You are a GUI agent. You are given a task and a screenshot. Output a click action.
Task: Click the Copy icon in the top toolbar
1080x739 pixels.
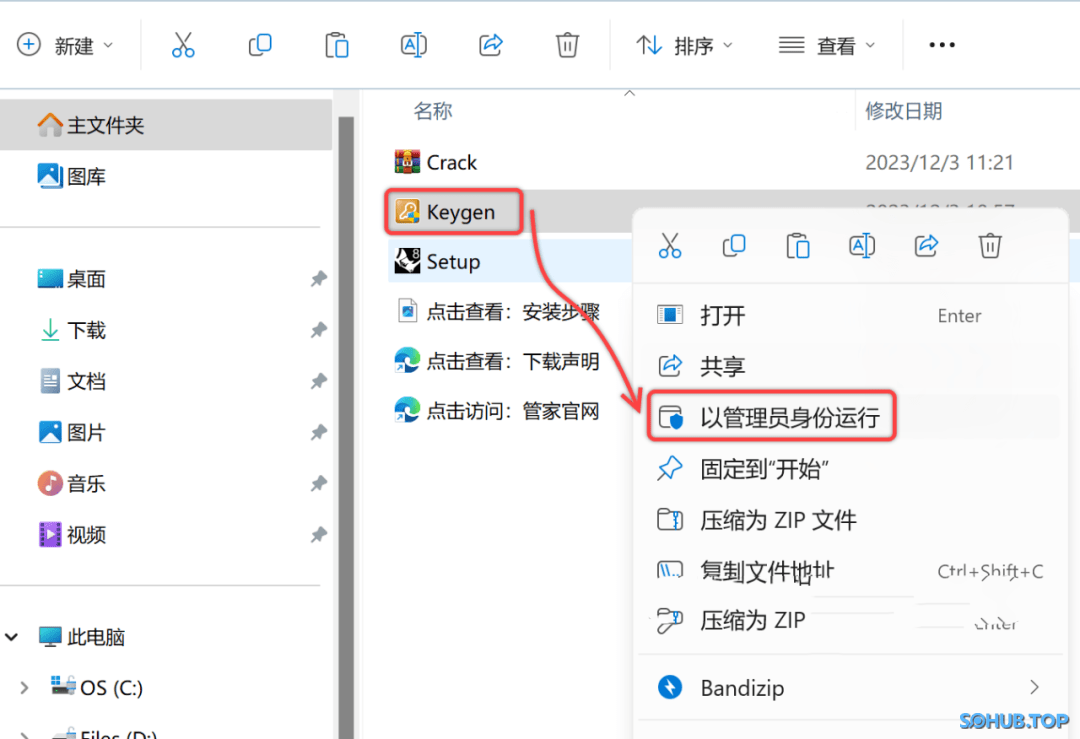[260, 44]
